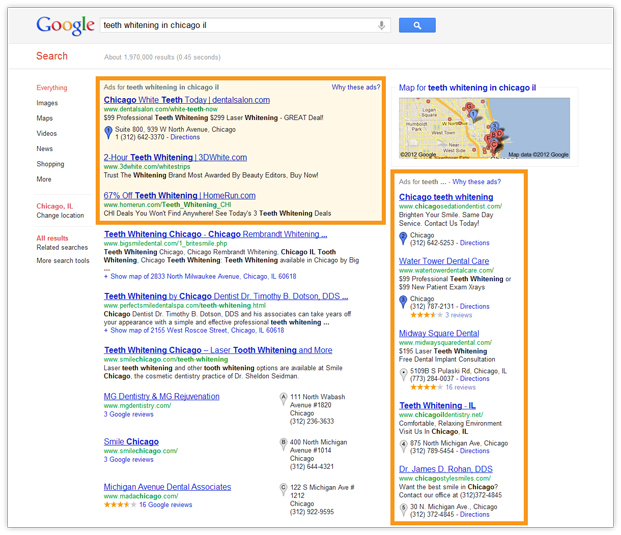
Task: Open Smile Chicago listing
Action: pyautogui.click(x=131, y=442)
